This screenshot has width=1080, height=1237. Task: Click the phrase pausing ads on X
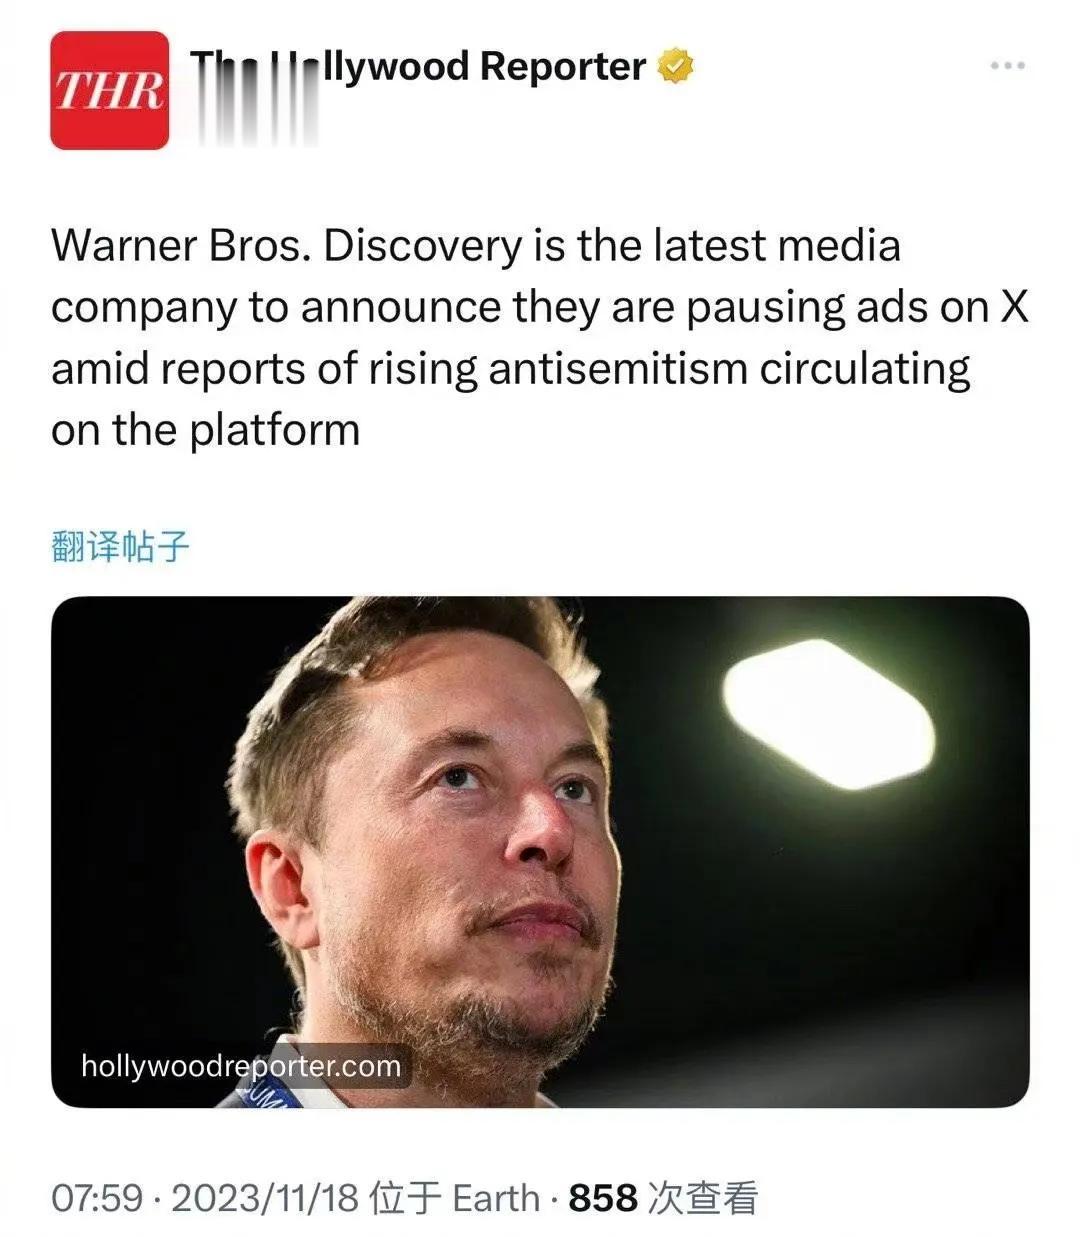[x=857, y=307]
